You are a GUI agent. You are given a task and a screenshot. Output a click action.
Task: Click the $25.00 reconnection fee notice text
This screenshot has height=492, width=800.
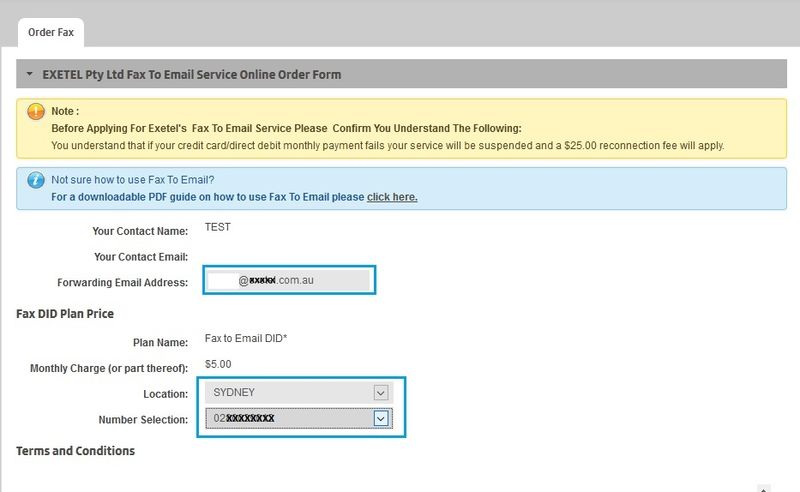pyautogui.click(x=387, y=145)
